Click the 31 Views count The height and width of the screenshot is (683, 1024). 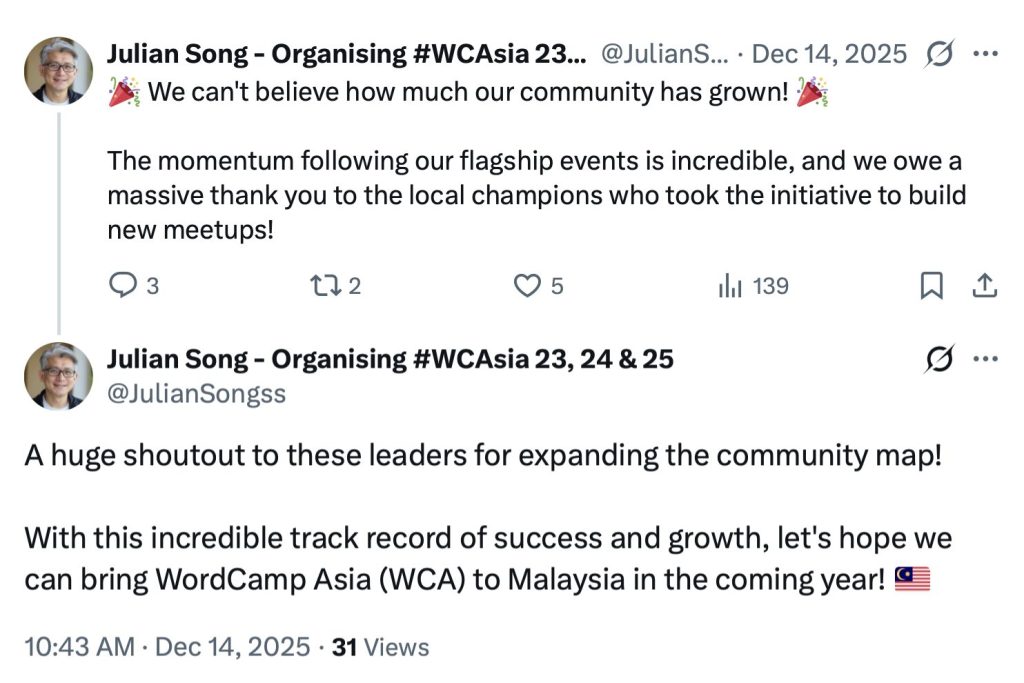coord(380,647)
